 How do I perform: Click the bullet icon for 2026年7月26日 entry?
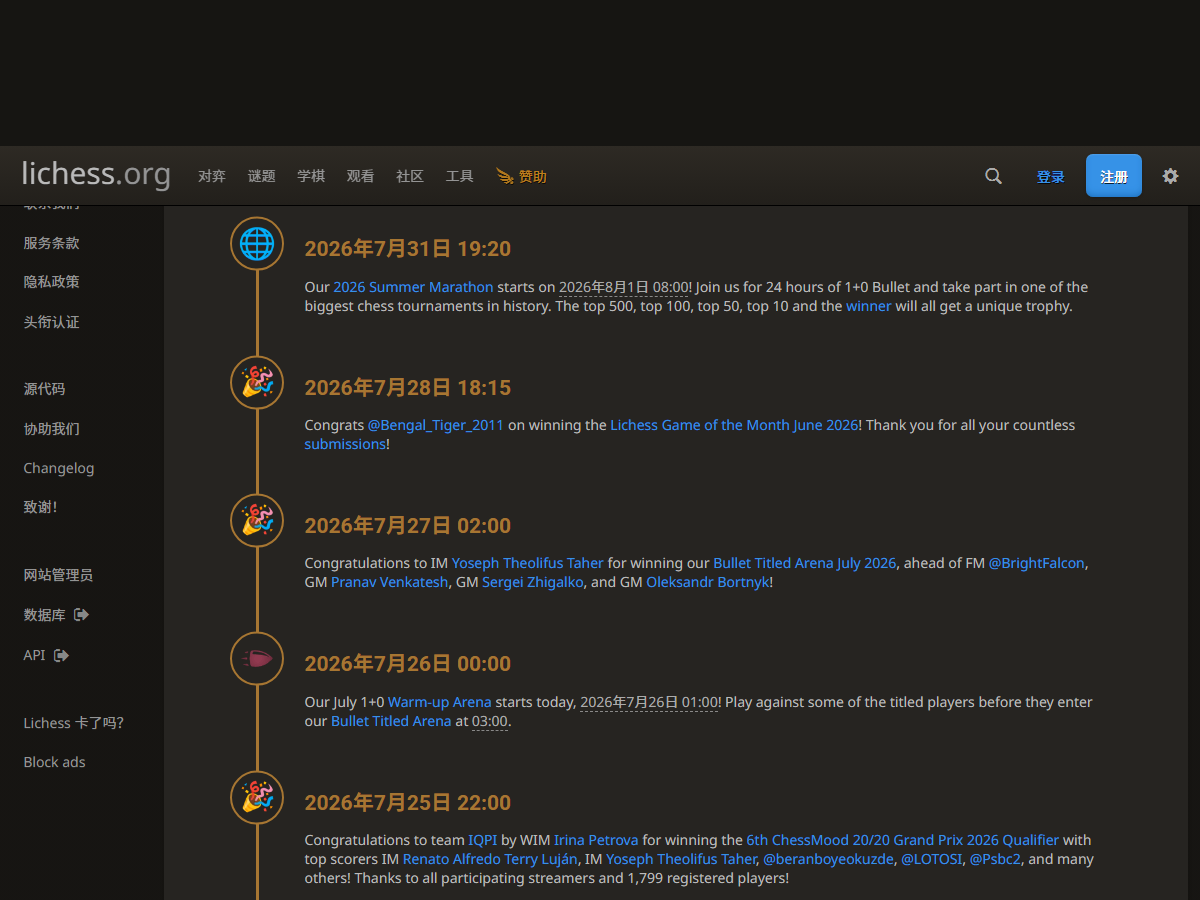pos(257,659)
